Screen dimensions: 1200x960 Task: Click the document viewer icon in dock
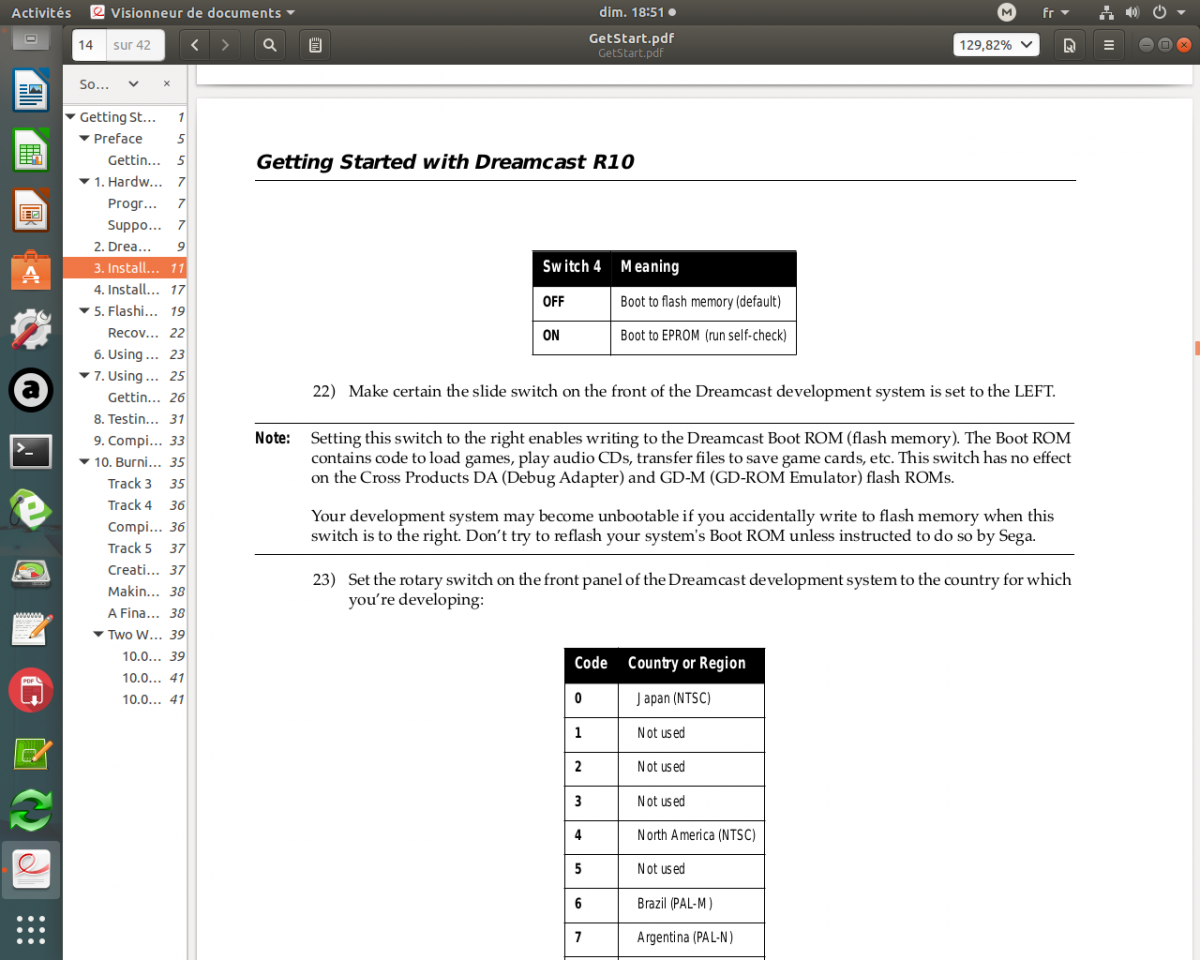[x=31, y=869]
